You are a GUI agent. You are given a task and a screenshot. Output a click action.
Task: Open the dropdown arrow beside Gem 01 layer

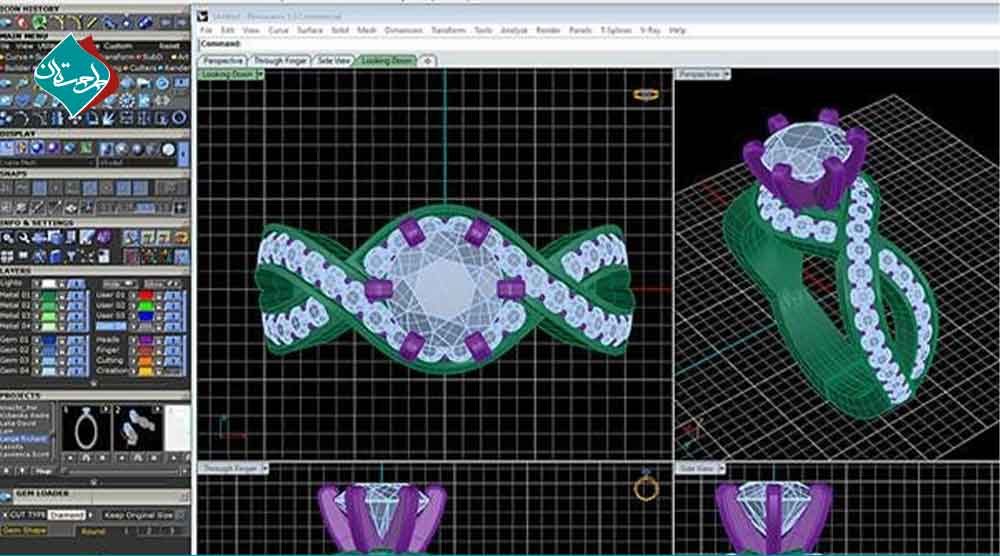pos(36,340)
